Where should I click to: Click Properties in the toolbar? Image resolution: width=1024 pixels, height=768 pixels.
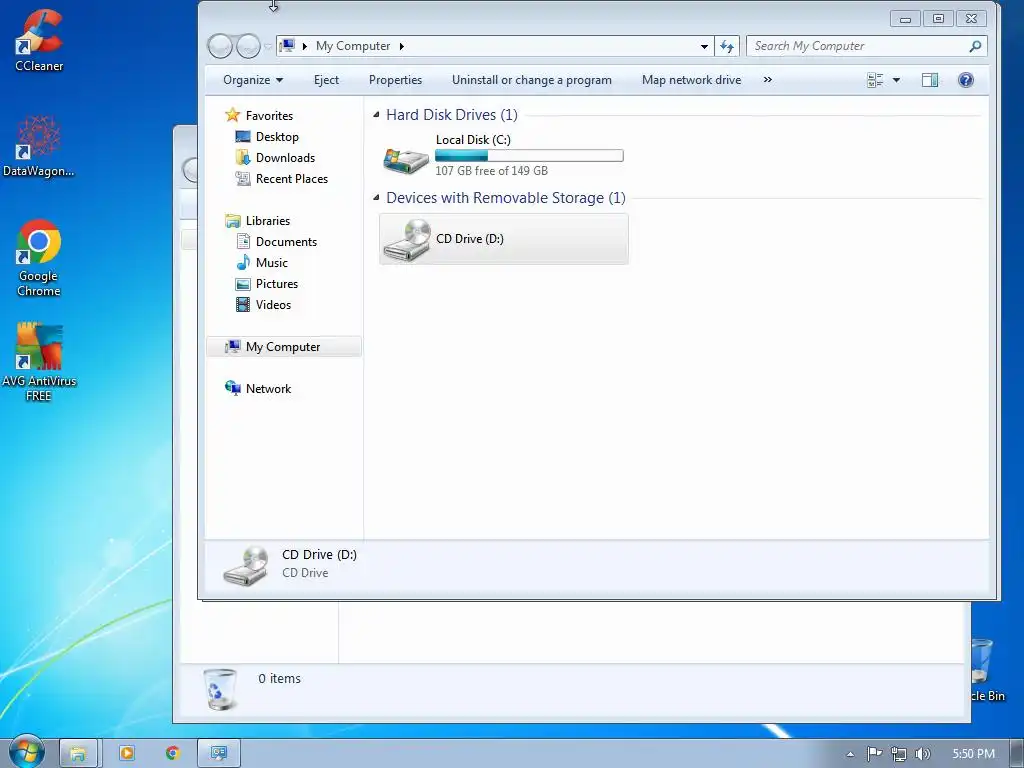(395, 80)
